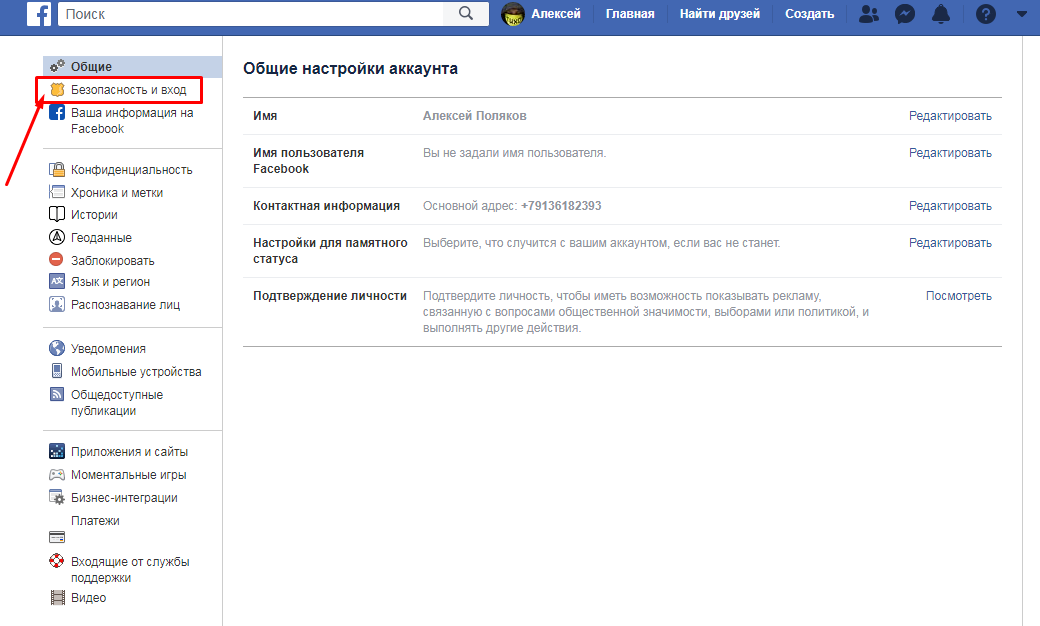Click Посмотреть for Подтверждение личности
Image resolution: width=1040 pixels, height=626 pixels.
point(958,296)
